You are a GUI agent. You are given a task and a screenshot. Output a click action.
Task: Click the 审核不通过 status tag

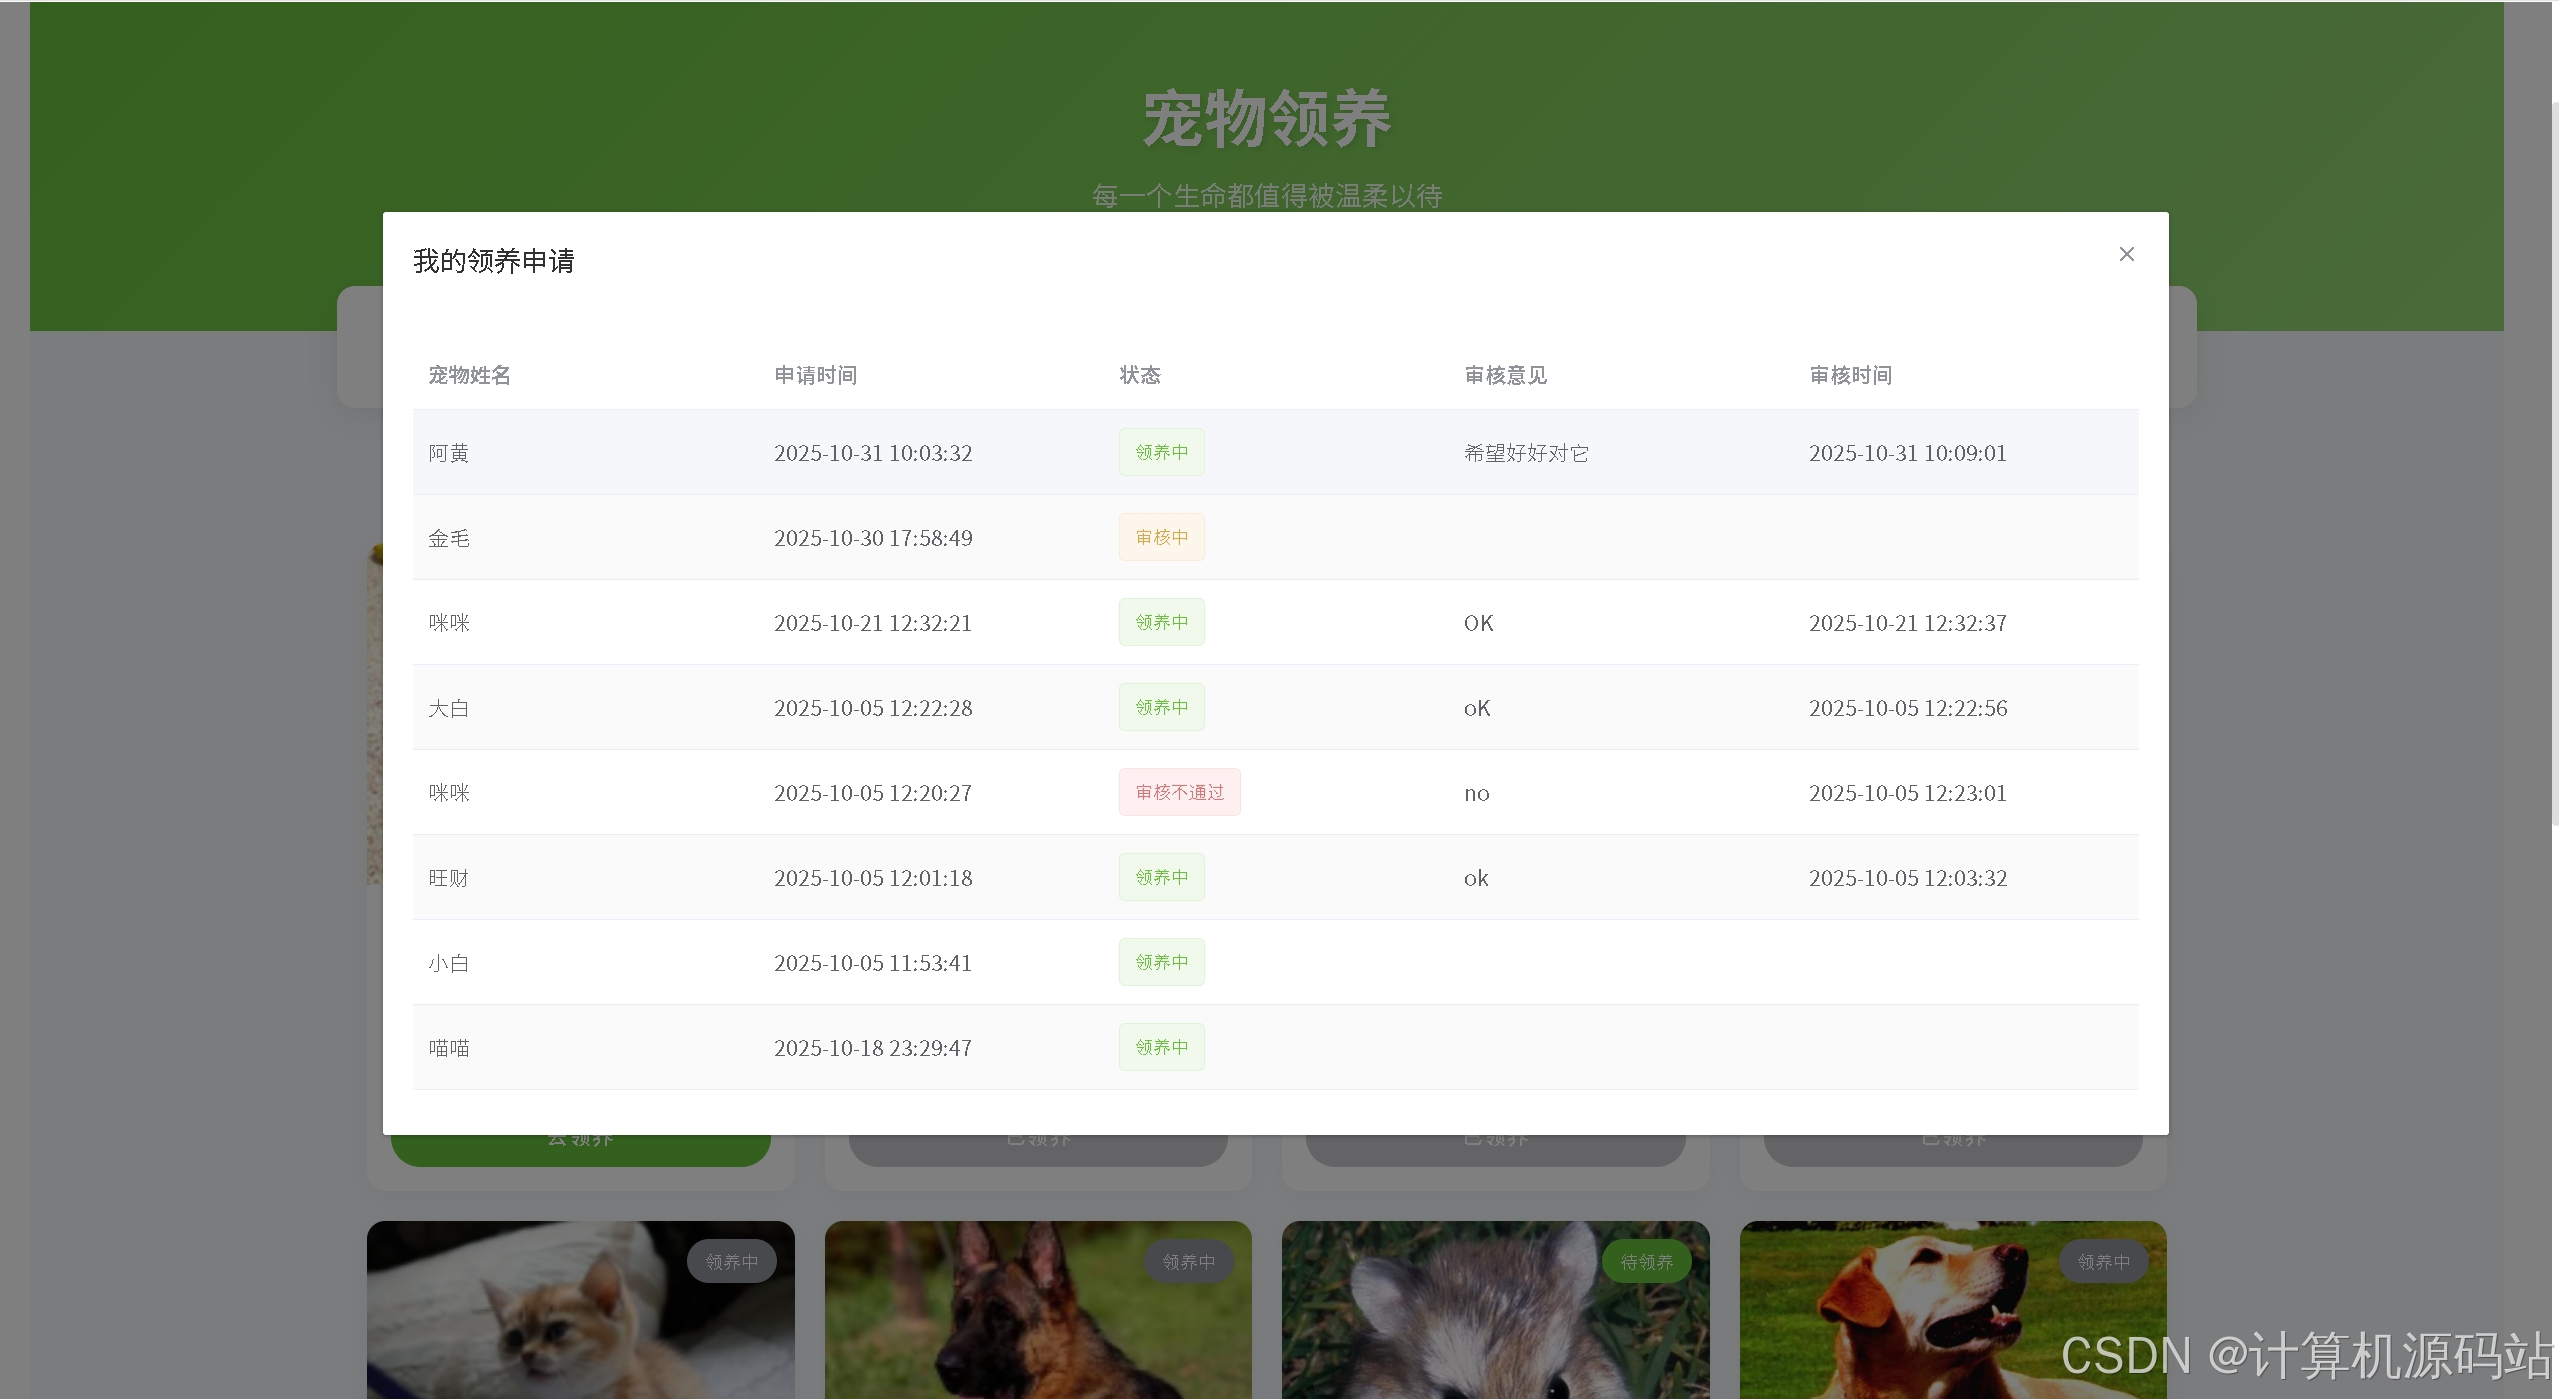tap(1180, 792)
